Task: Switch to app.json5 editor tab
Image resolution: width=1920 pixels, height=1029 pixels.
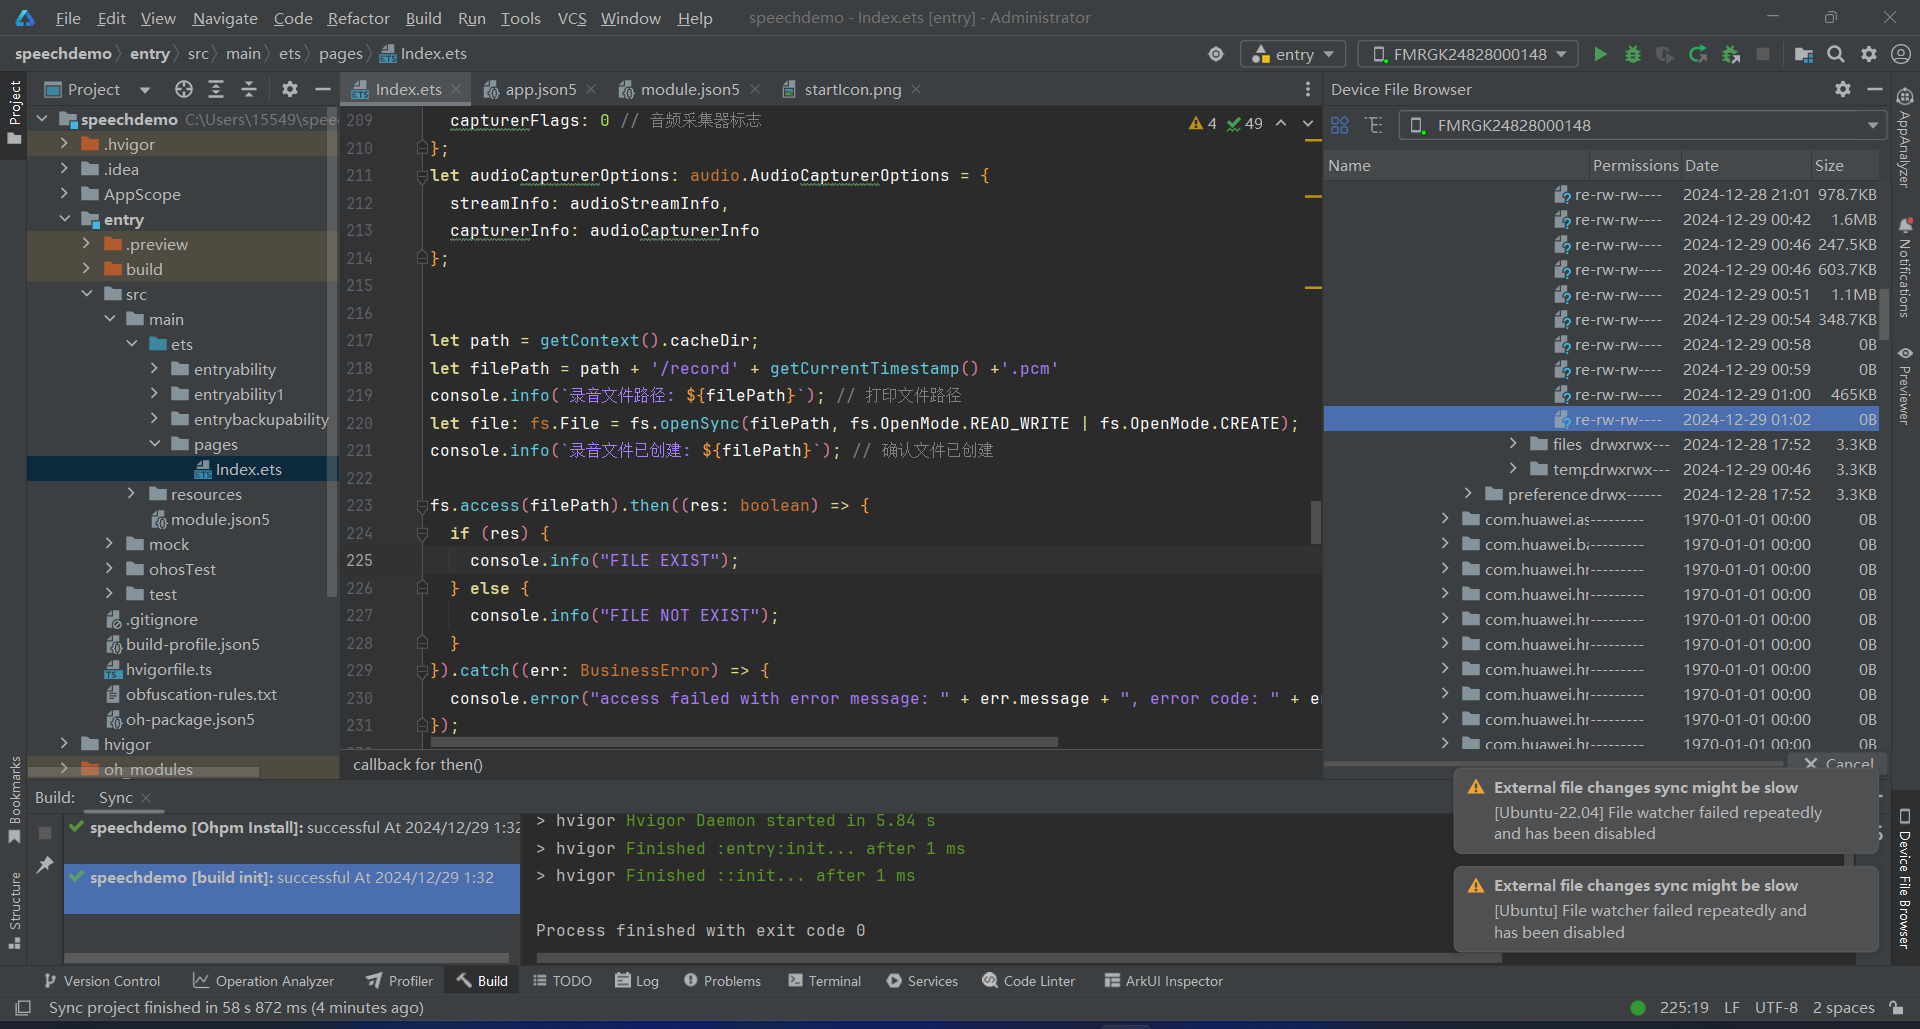Action: coord(540,89)
